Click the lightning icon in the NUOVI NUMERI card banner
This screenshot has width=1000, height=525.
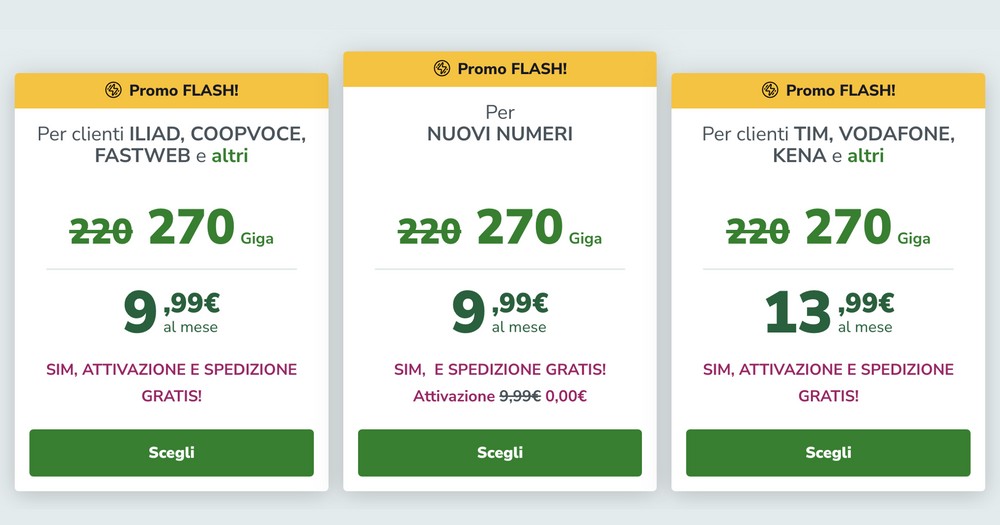coord(442,68)
